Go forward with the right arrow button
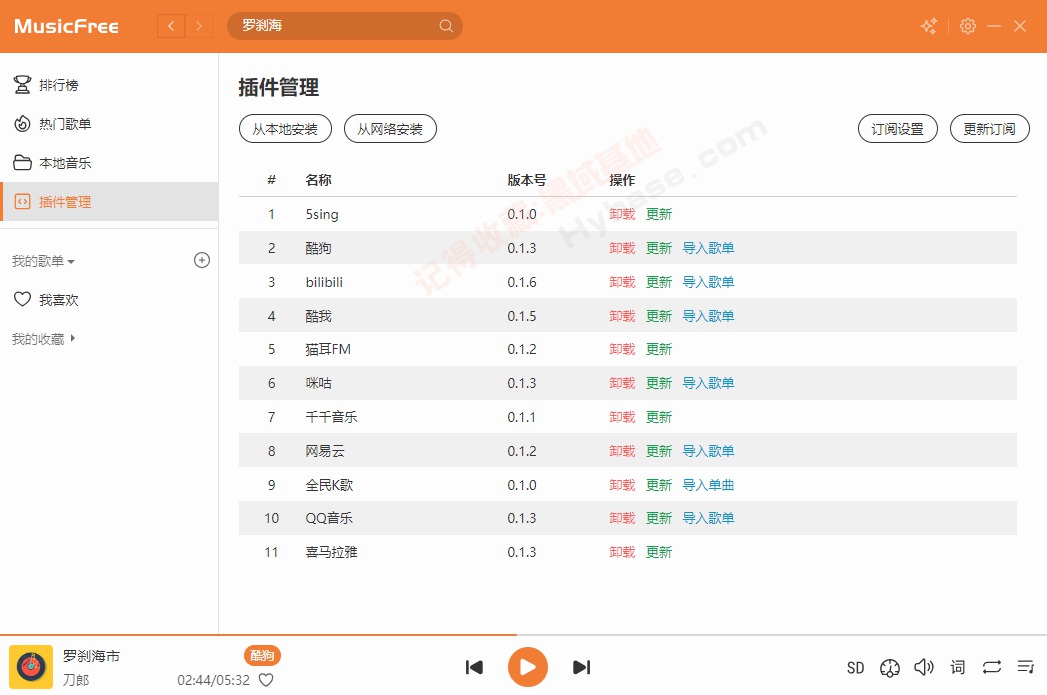Image resolution: width=1047 pixels, height=695 pixels. coord(199,26)
